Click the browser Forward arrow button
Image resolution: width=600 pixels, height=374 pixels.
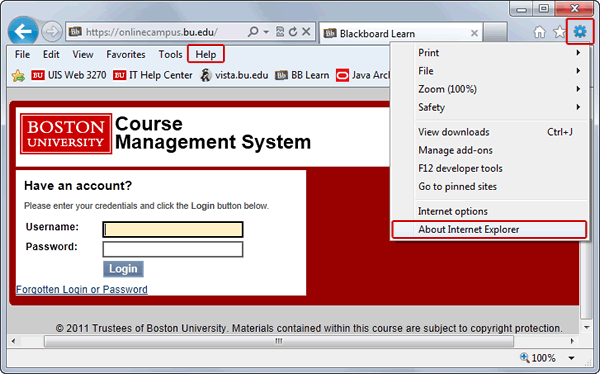tap(51, 32)
